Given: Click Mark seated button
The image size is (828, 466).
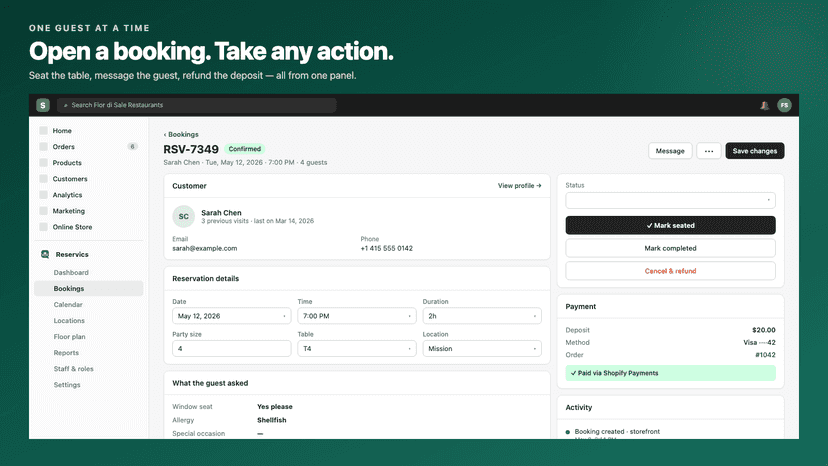Looking at the screenshot, I should (670, 225).
